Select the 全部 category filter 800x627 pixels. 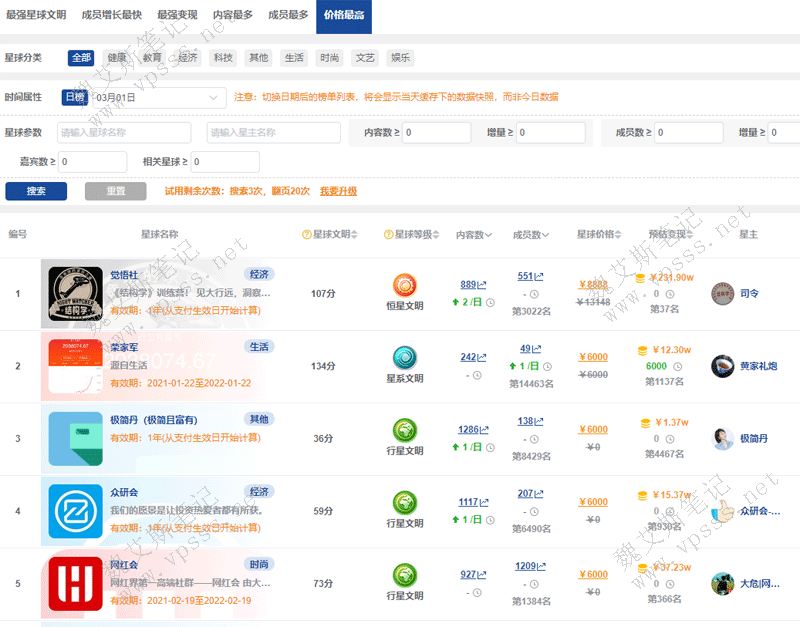point(81,58)
